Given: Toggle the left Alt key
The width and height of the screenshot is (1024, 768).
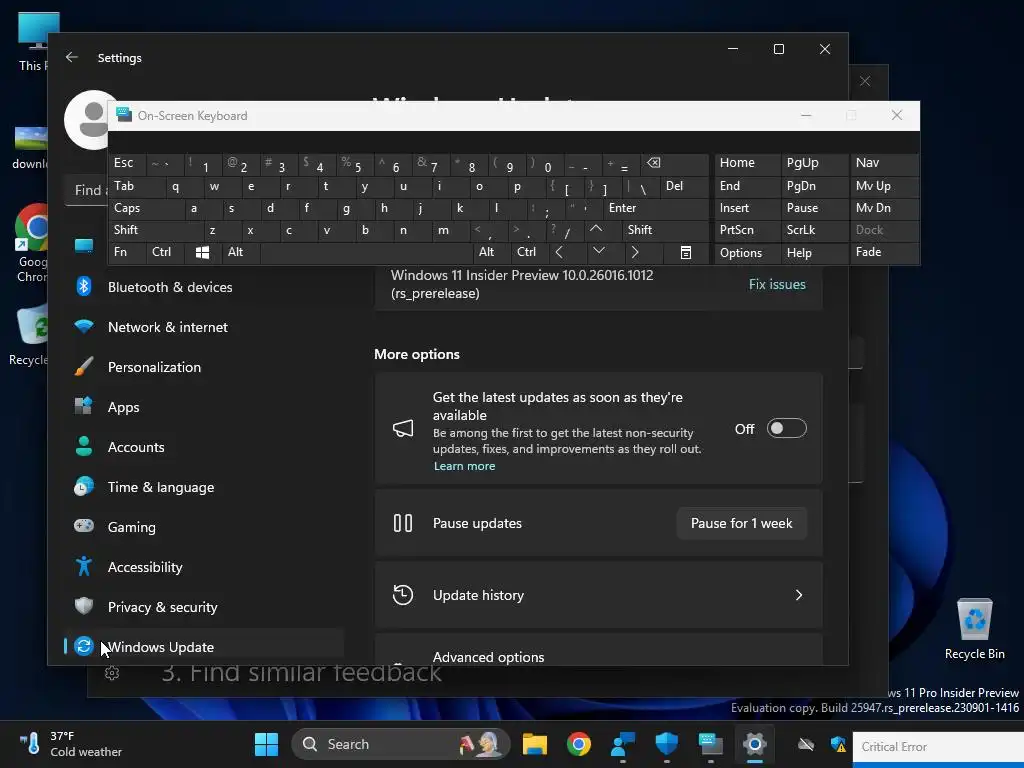Looking at the screenshot, I should click(240, 252).
